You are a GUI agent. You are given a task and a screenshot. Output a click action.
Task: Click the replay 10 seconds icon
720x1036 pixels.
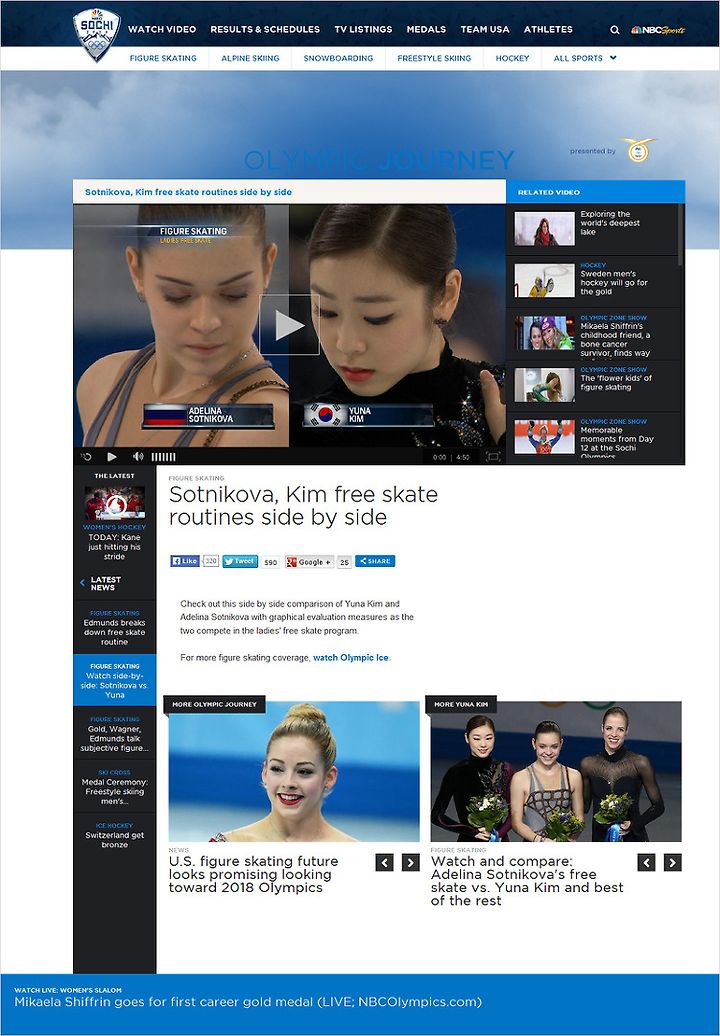coord(87,457)
